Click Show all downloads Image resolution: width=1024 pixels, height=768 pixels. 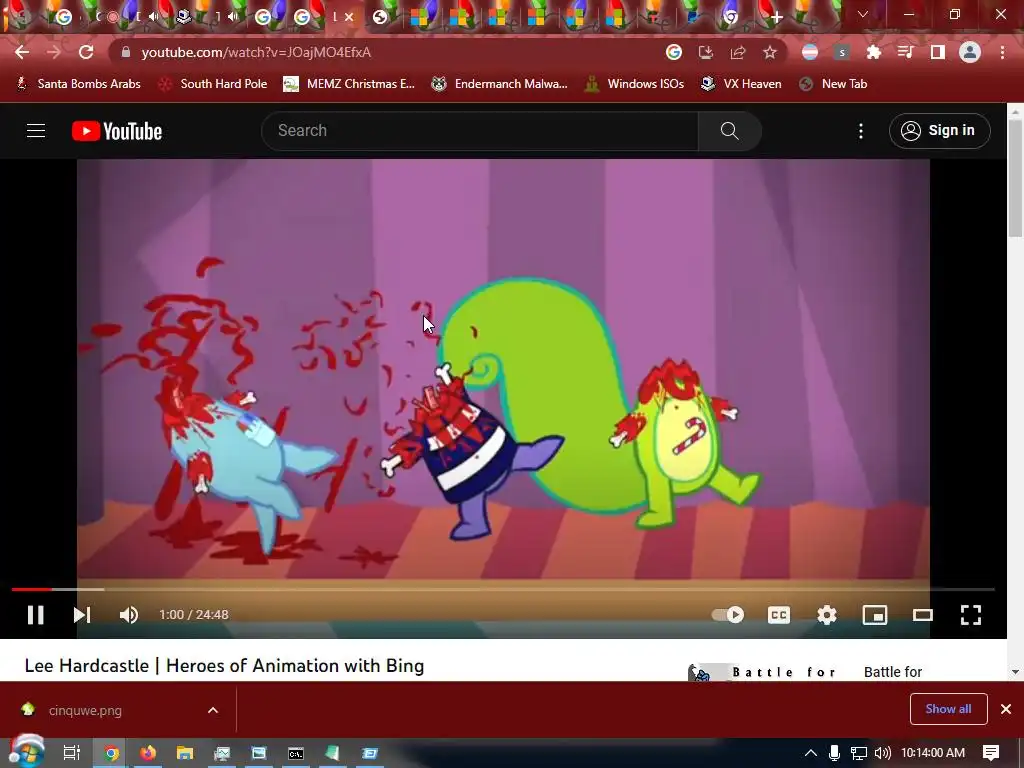[948, 709]
